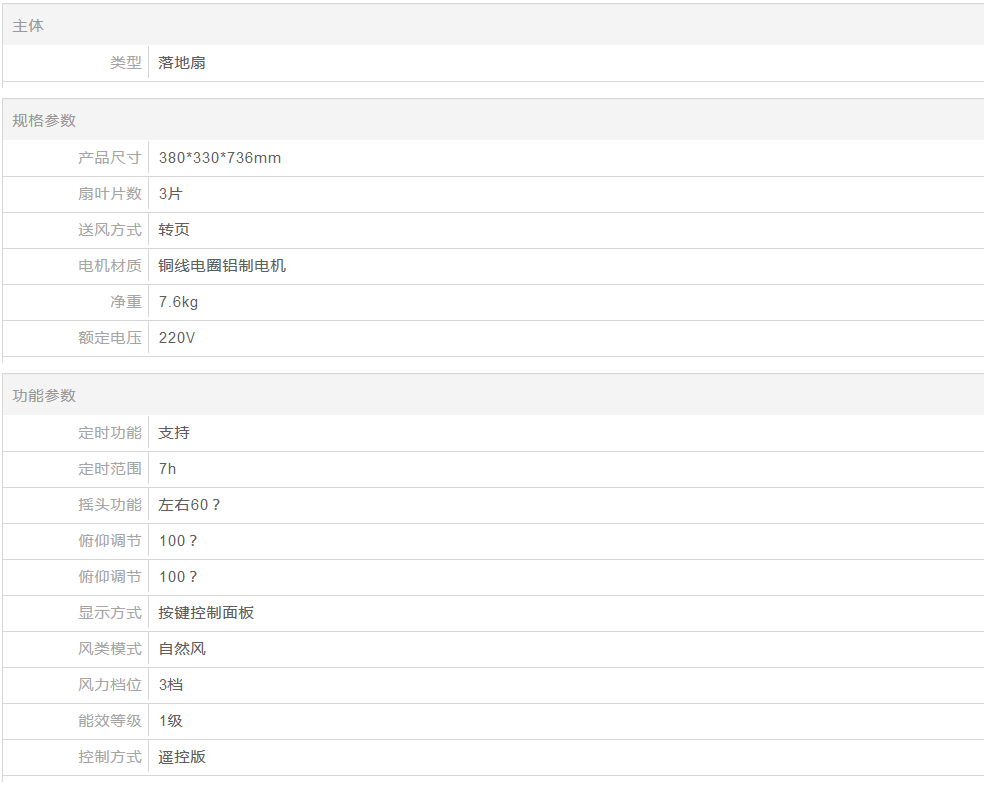Select the 遥控版 control method value
The height and width of the screenshot is (785, 986).
[x=182, y=757]
